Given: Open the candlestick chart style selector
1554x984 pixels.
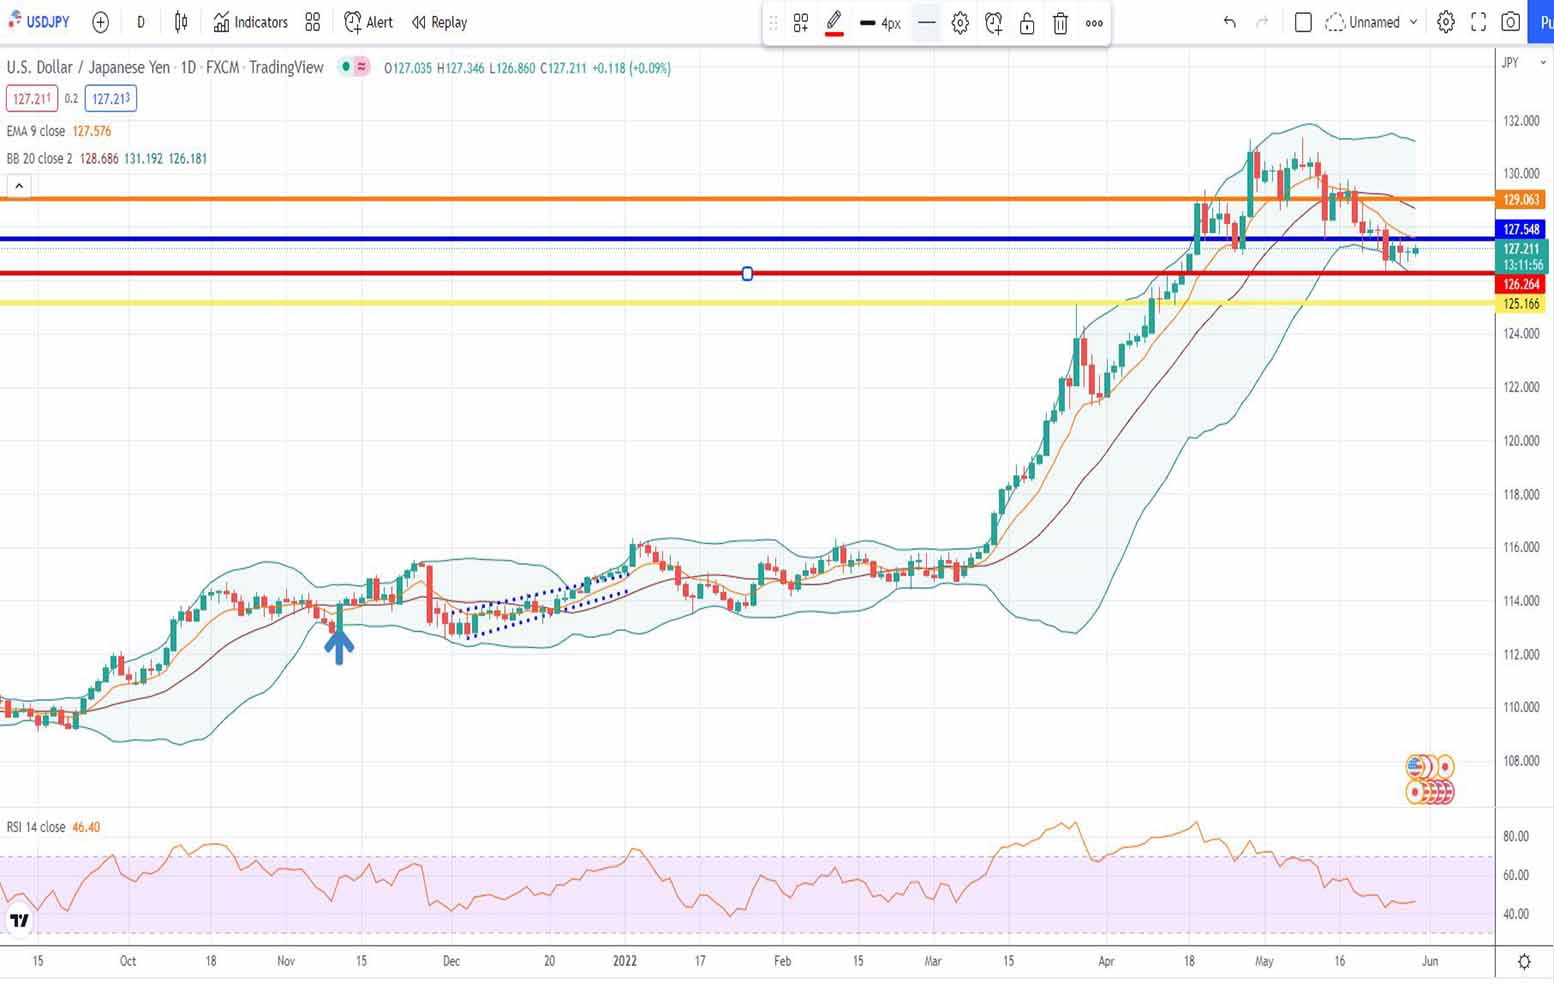Looking at the screenshot, I should (181, 22).
